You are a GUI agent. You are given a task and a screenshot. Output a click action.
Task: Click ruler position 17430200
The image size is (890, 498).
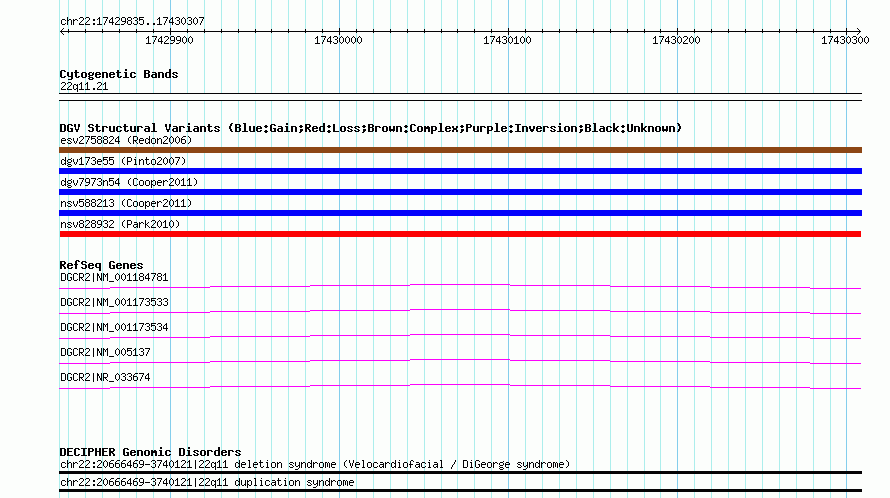tap(677, 40)
